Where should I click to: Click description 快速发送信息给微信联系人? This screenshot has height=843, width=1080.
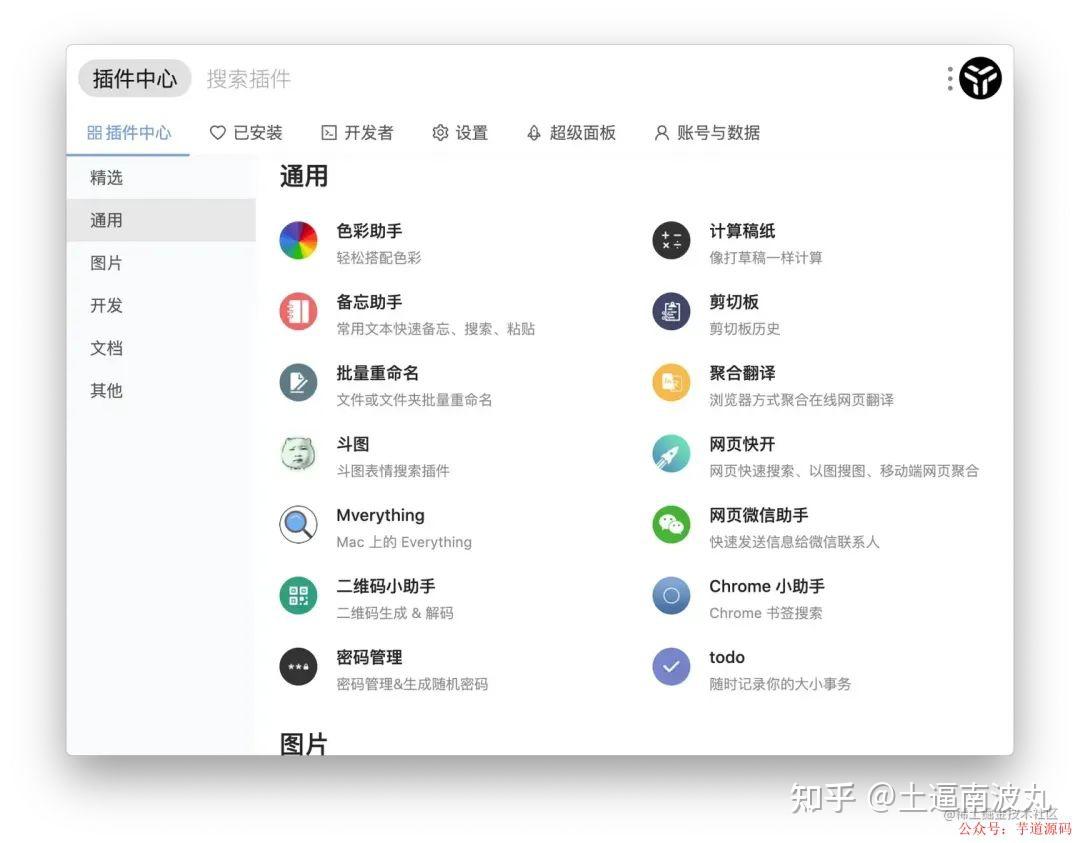click(x=794, y=542)
